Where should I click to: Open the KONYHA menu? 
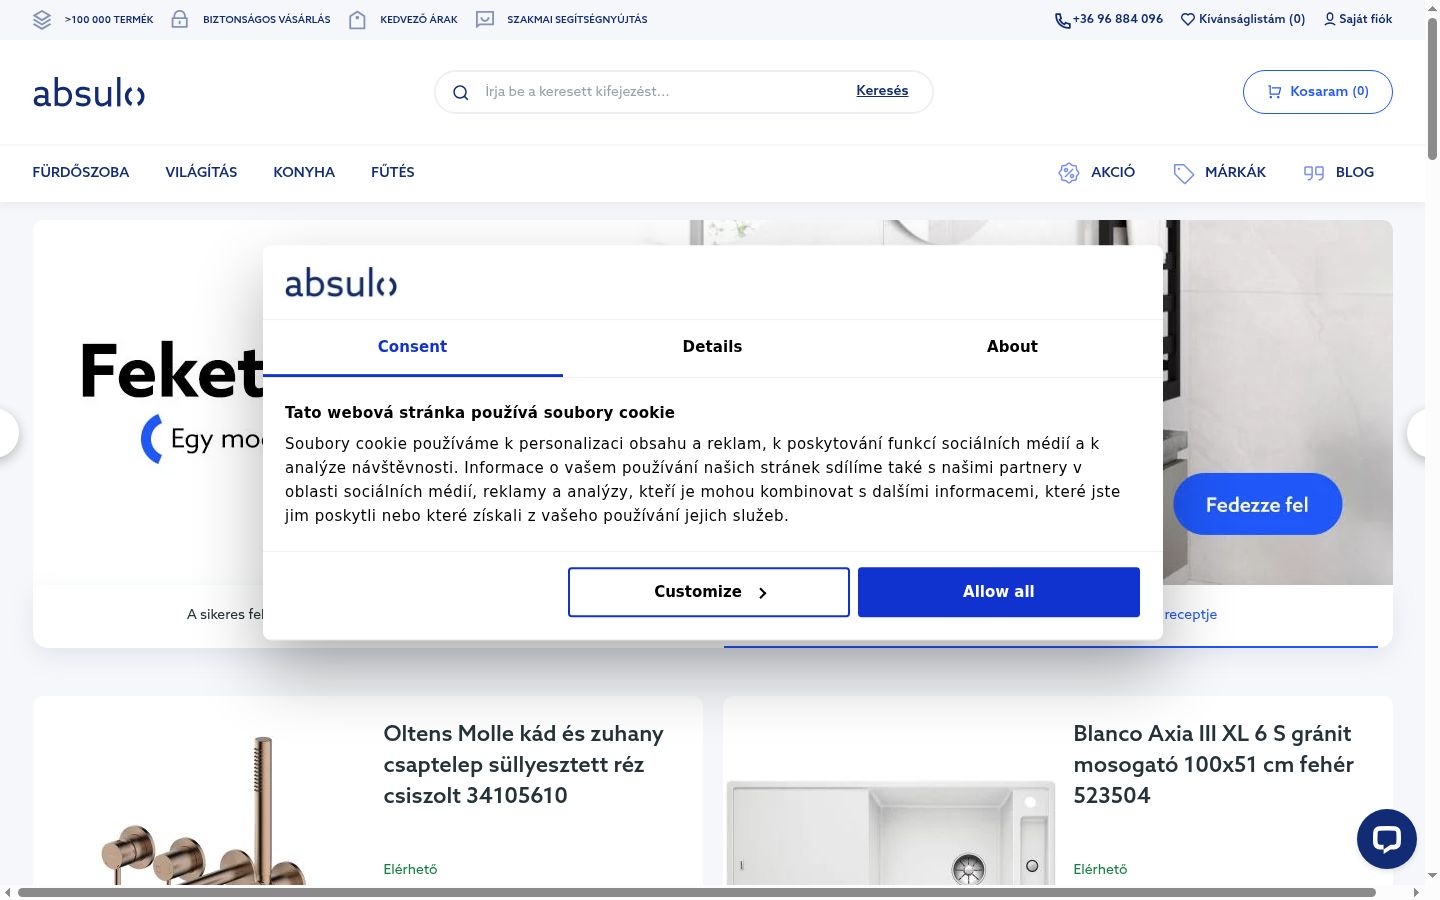pyautogui.click(x=304, y=172)
